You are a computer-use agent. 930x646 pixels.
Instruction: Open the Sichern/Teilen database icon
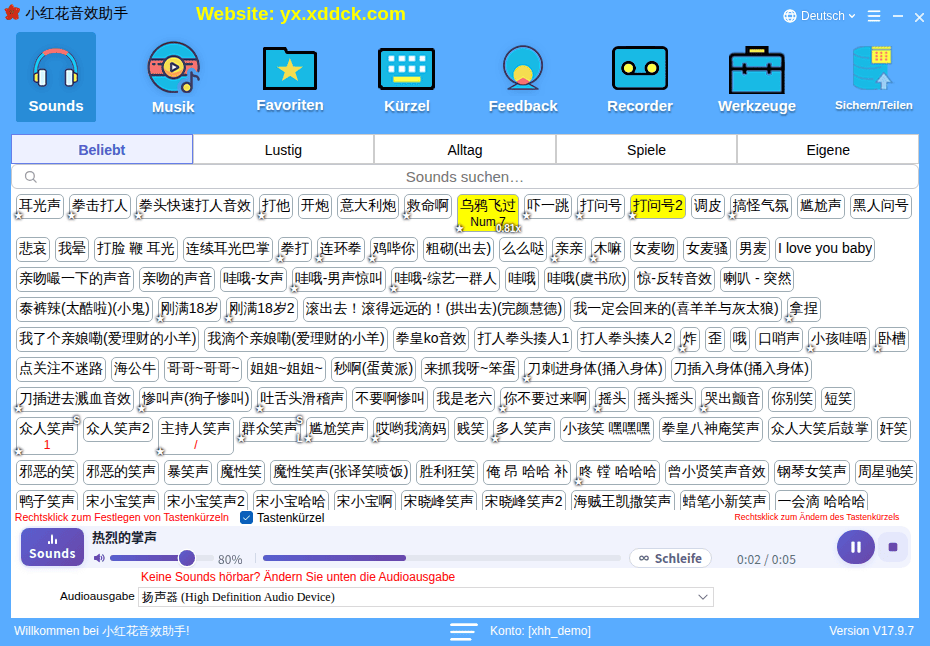(x=872, y=68)
